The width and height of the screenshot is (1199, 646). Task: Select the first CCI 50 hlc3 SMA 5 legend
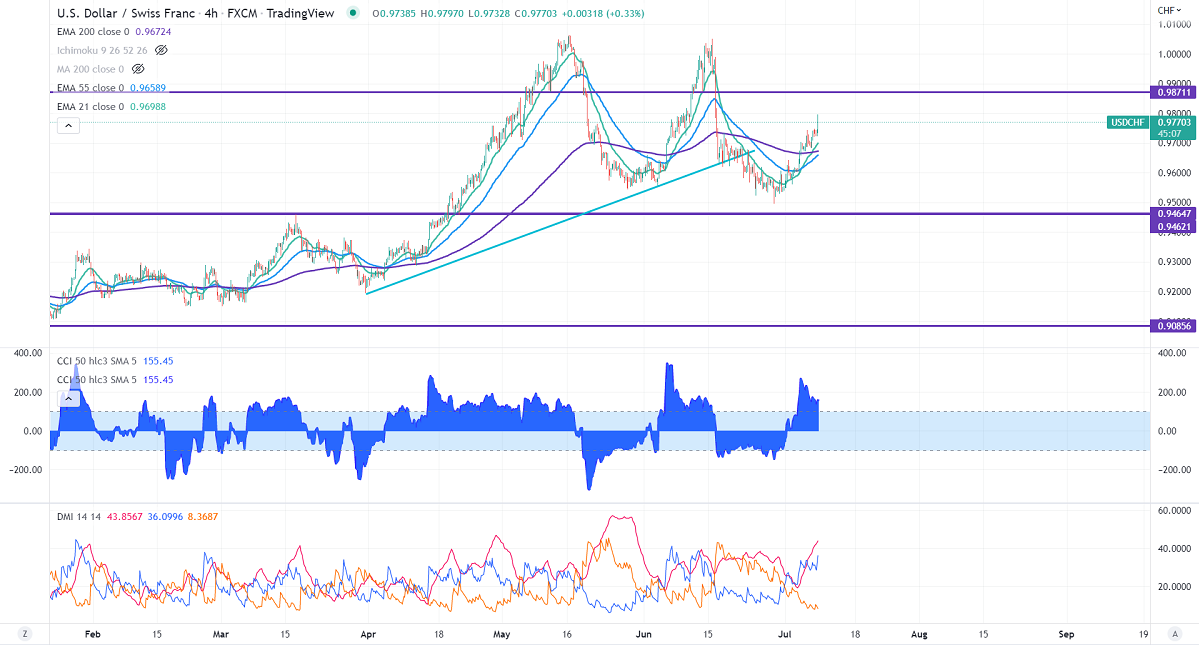(96, 361)
